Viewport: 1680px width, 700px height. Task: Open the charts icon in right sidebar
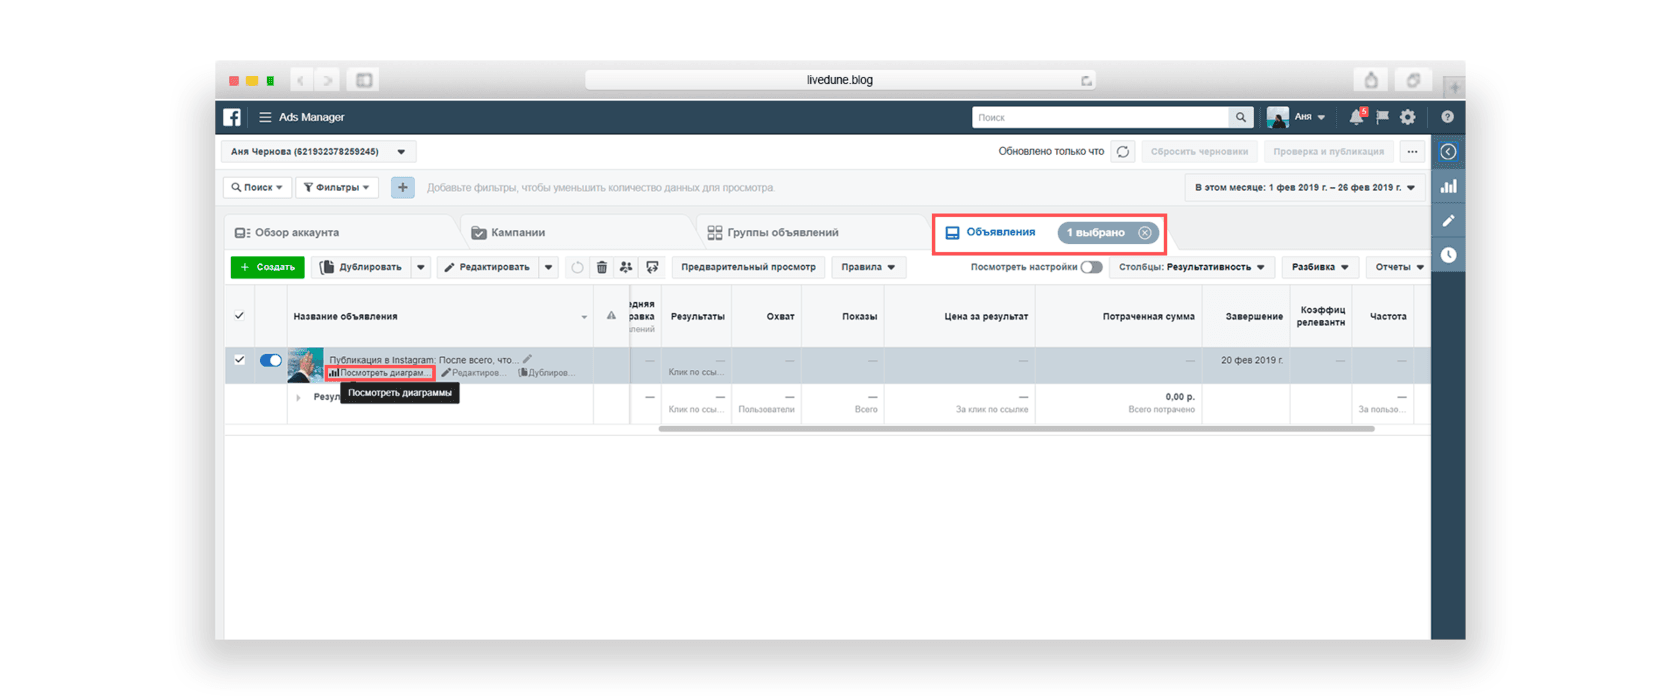[x=1448, y=187]
